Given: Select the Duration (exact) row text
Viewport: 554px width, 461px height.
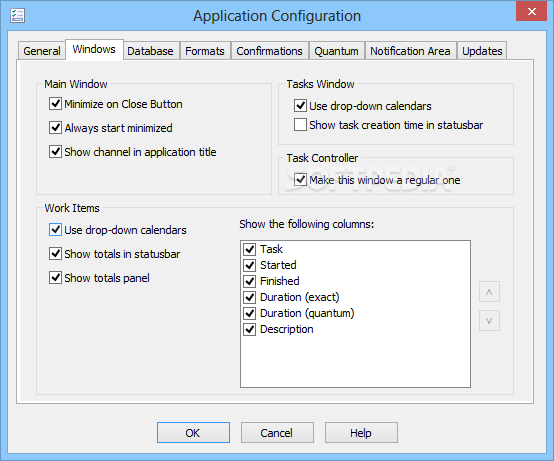Looking at the screenshot, I should pos(300,297).
